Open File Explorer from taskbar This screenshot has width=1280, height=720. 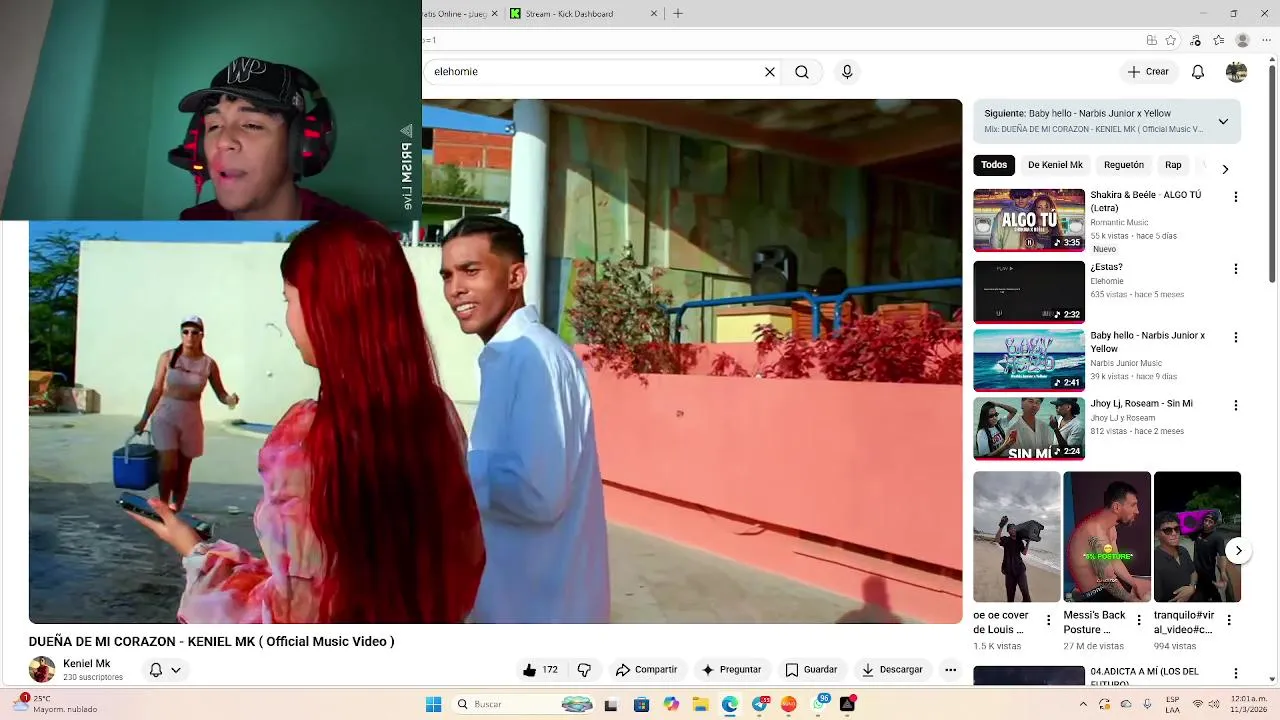point(700,704)
